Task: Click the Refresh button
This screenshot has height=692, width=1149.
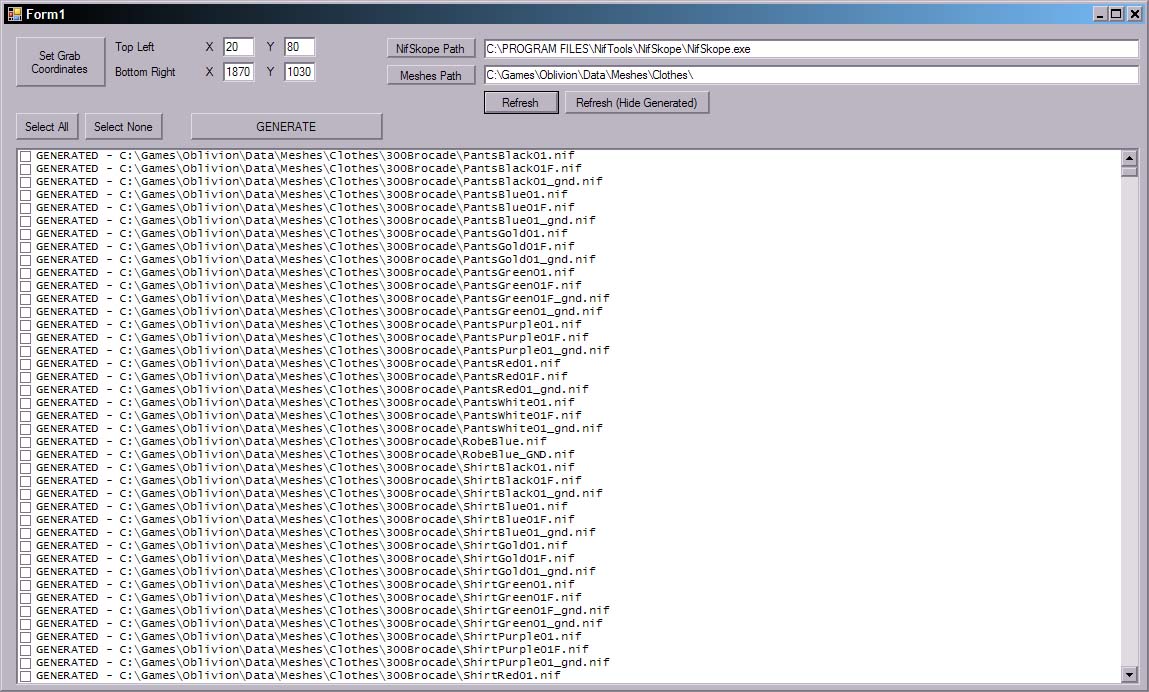Action: [520, 103]
